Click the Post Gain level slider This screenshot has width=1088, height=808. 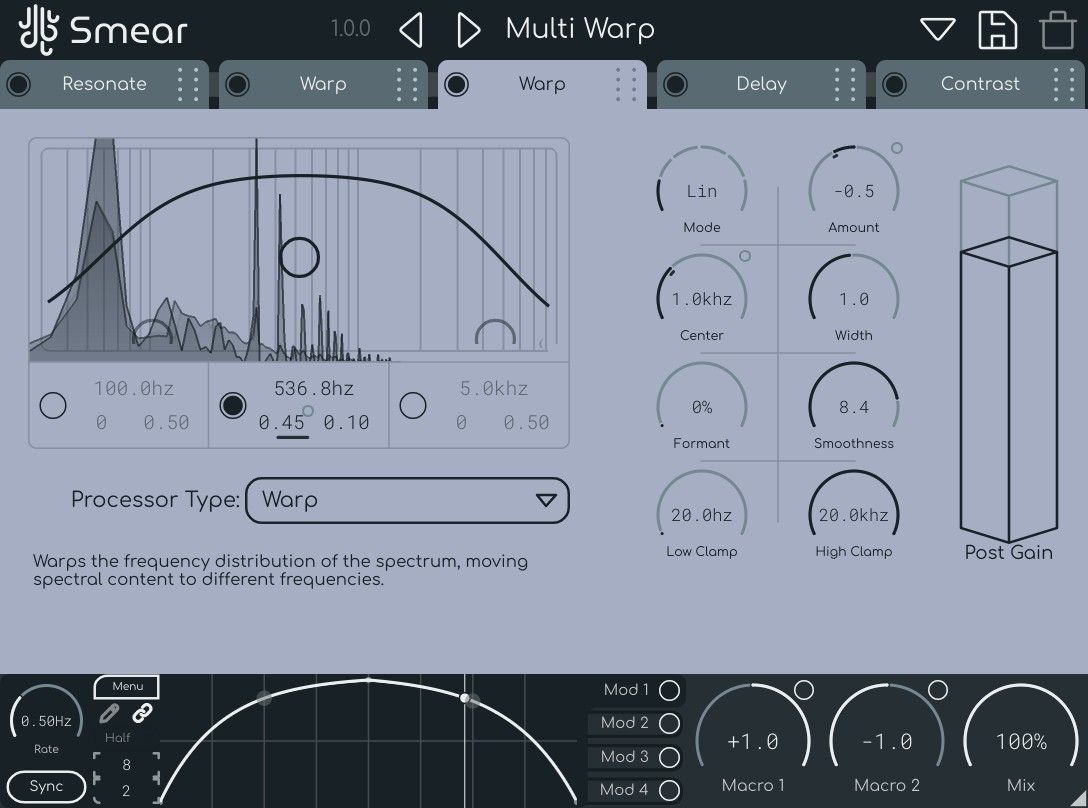1008,390
